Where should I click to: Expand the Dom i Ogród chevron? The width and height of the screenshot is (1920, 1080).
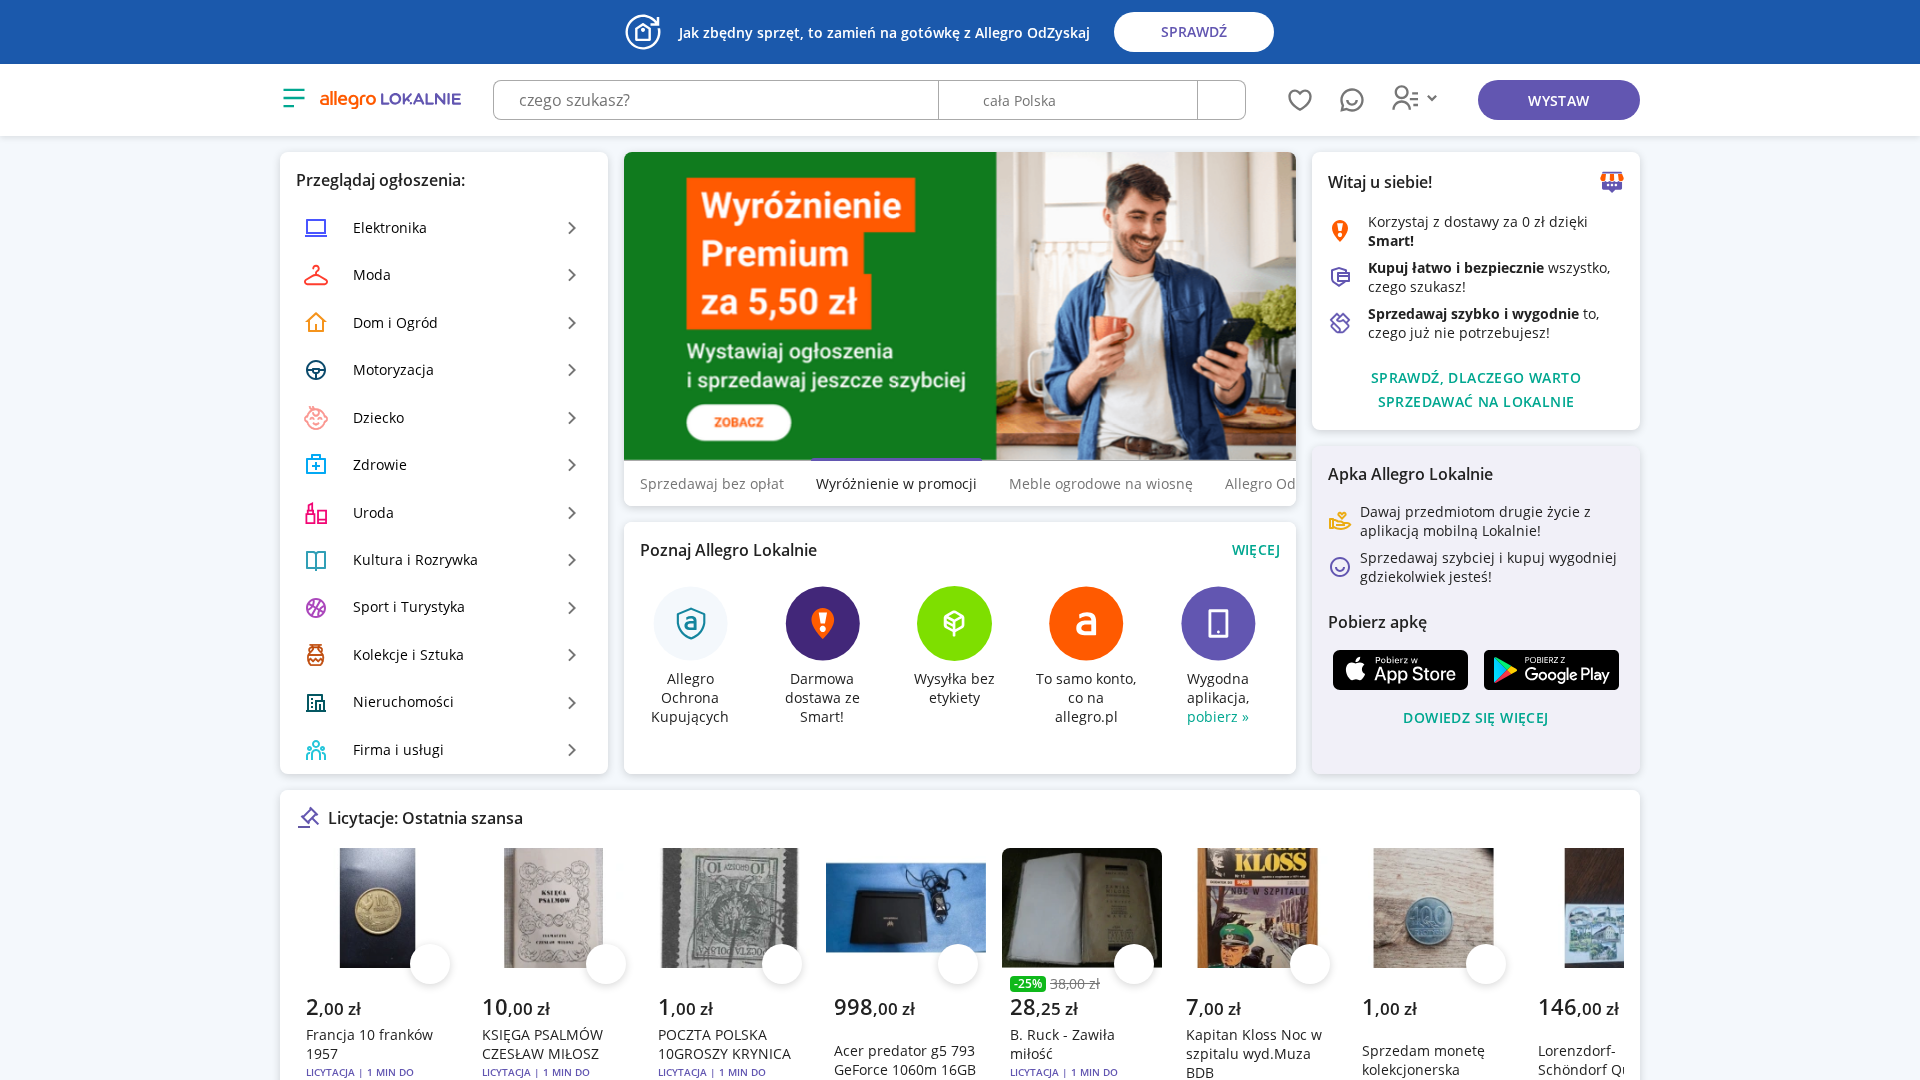(x=572, y=323)
